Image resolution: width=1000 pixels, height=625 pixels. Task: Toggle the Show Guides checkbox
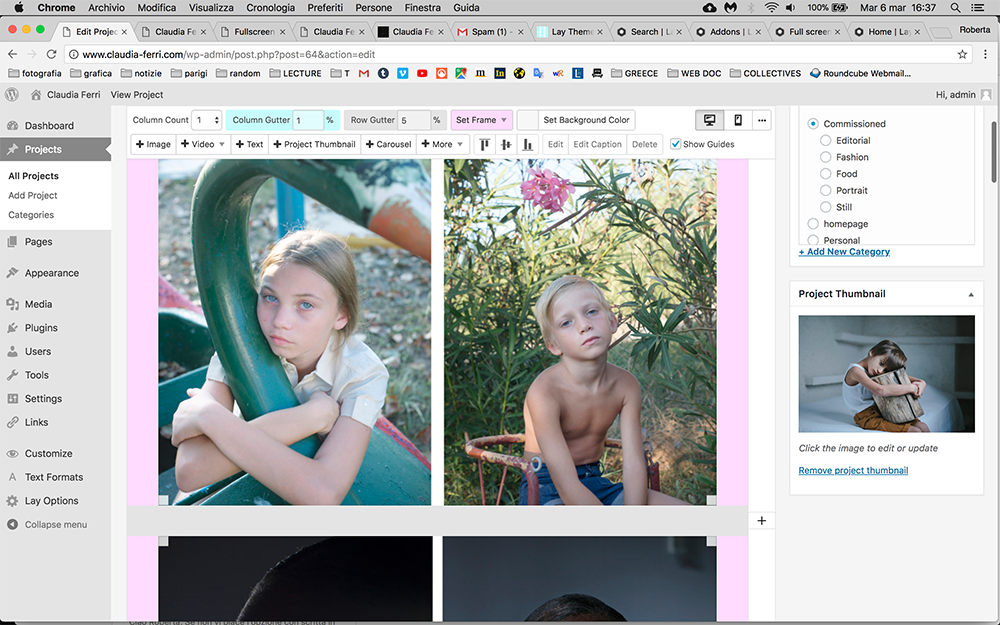point(676,144)
